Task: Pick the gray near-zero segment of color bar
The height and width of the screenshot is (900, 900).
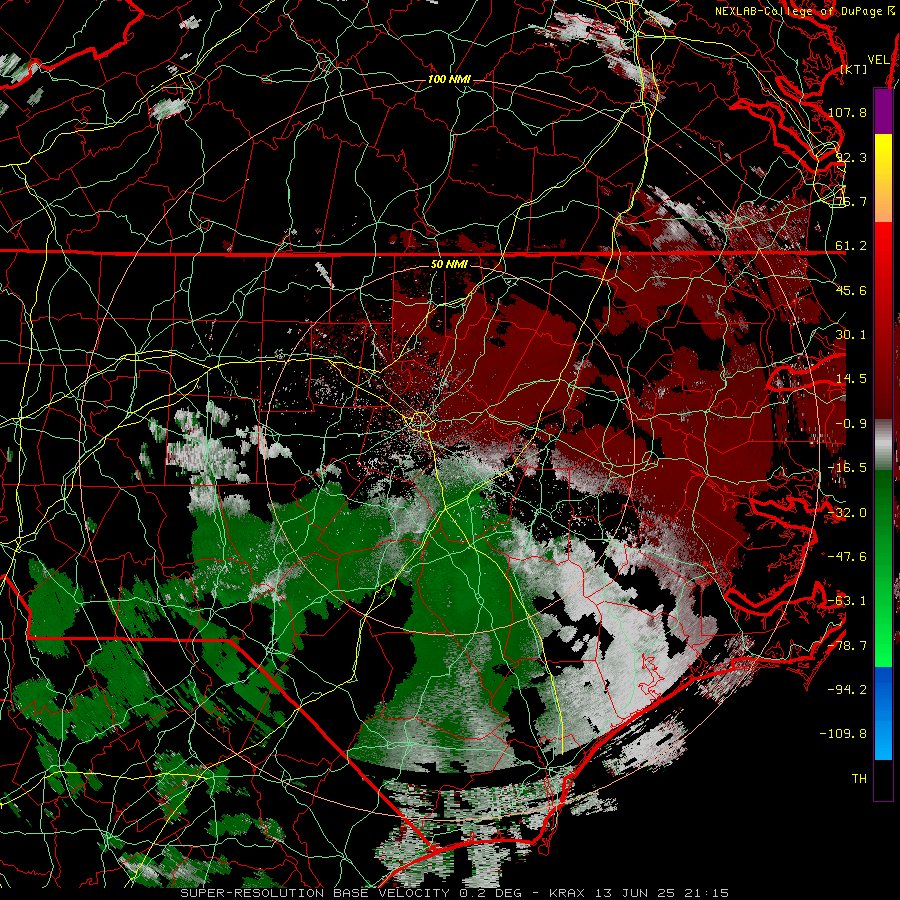Action: [x=883, y=445]
